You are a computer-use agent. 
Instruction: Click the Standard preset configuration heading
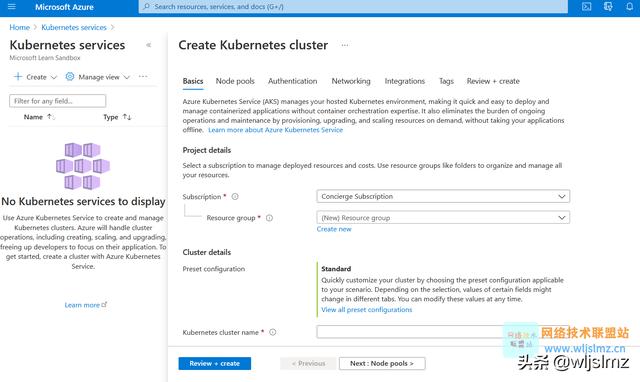pyautogui.click(x=336, y=269)
